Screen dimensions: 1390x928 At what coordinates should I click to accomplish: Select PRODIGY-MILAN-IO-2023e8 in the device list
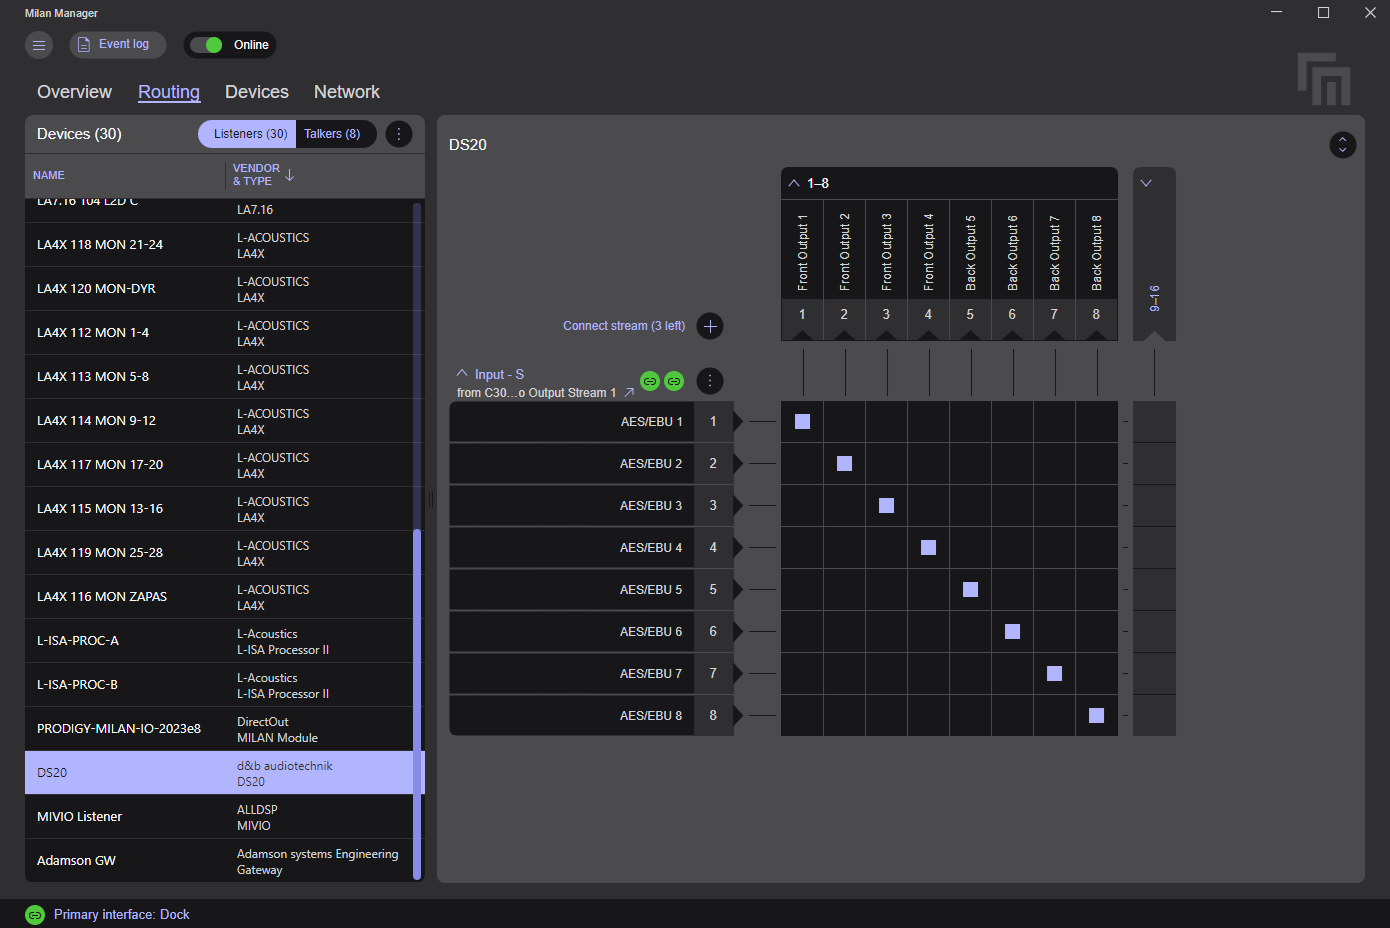pyautogui.click(x=119, y=729)
